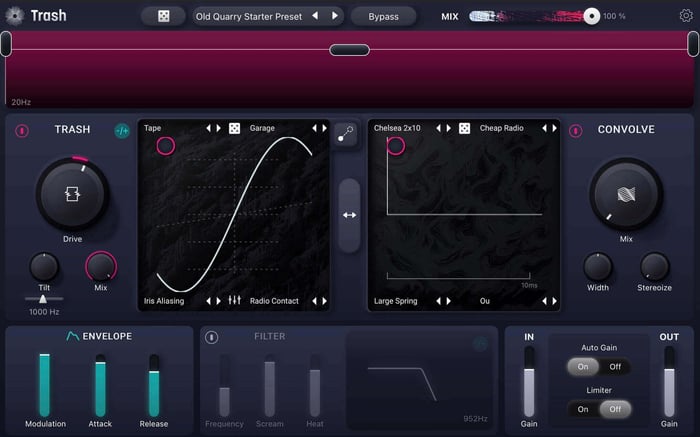Click the Bypass button
This screenshot has height=437, width=700.
tap(383, 17)
